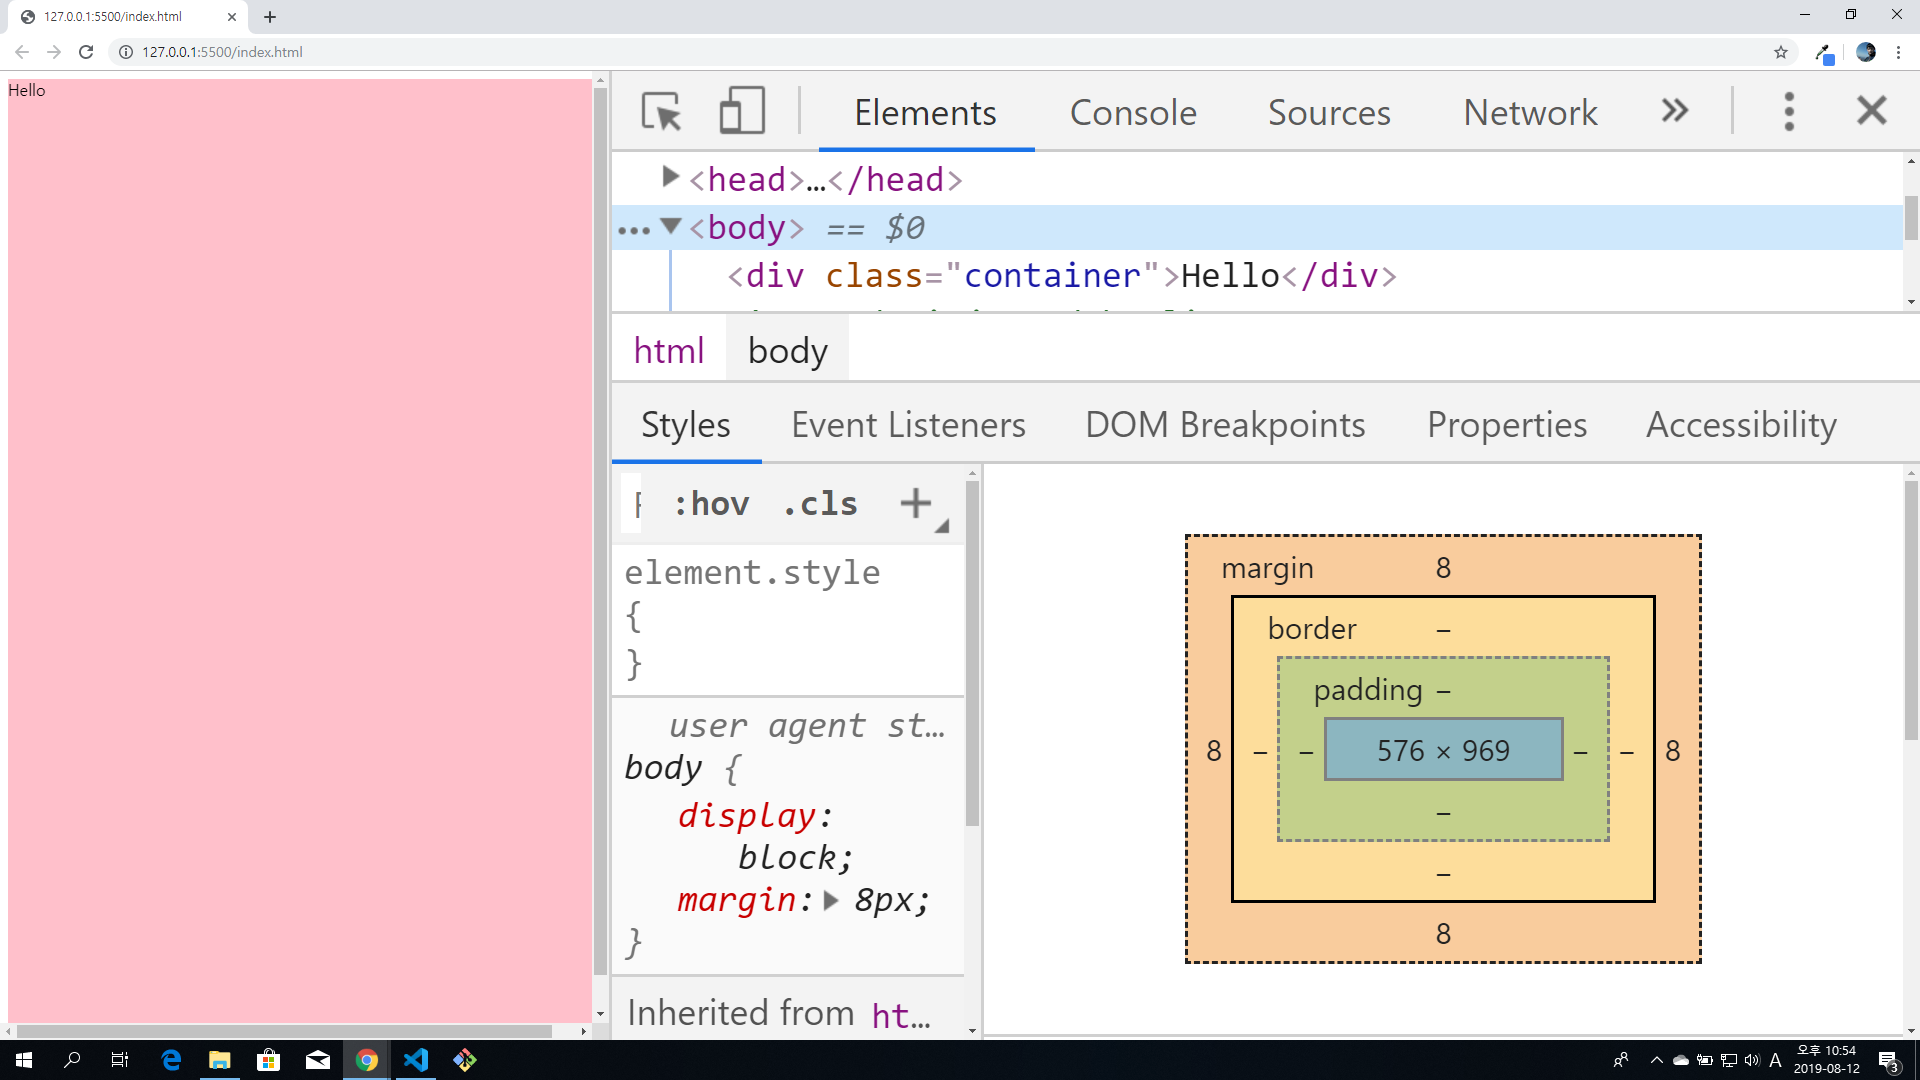Viewport: 1920px width, 1080px height.
Task: Reload the page
Action: coord(86,52)
